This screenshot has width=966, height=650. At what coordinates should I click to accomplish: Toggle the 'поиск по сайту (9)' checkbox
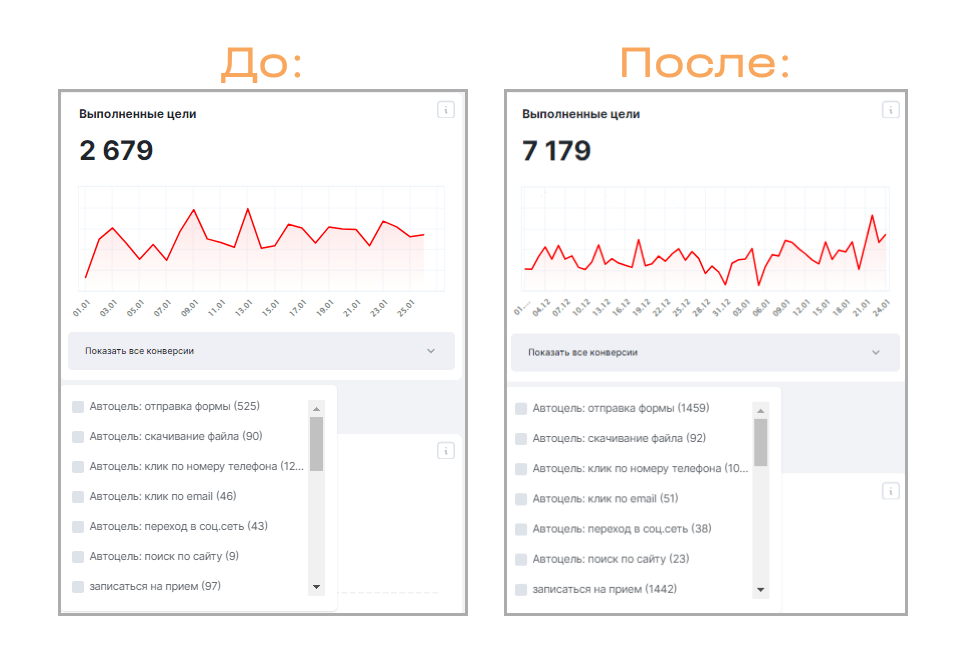click(x=78, y=556)
